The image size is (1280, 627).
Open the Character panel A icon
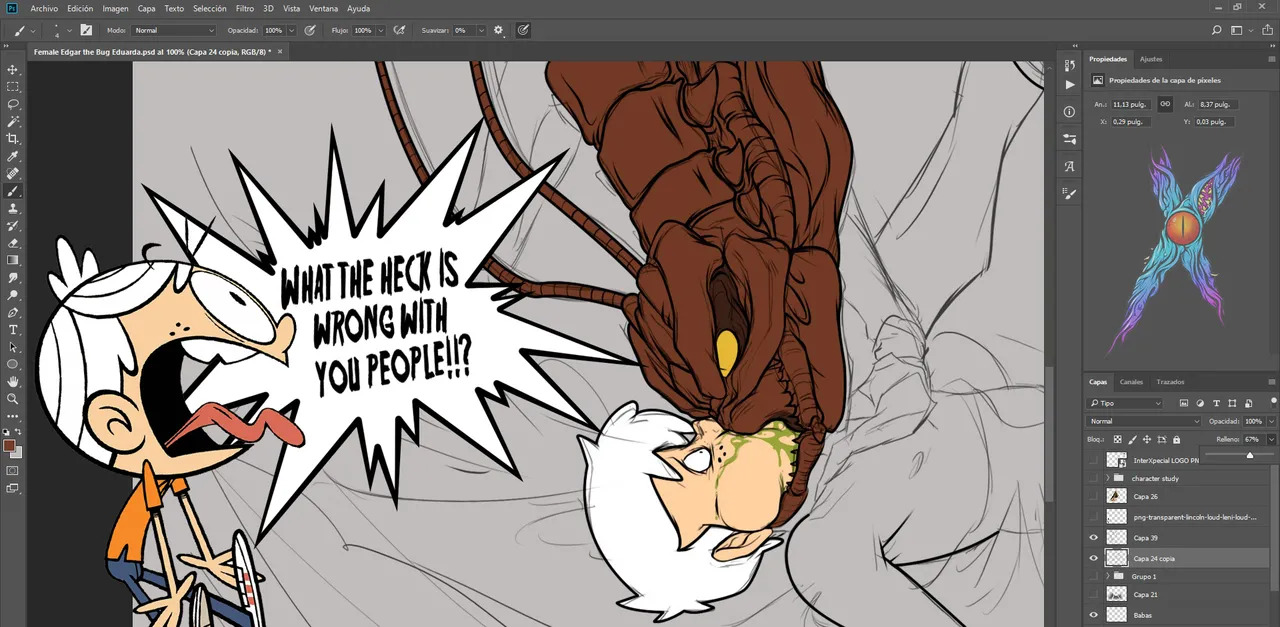point(1069,166)
